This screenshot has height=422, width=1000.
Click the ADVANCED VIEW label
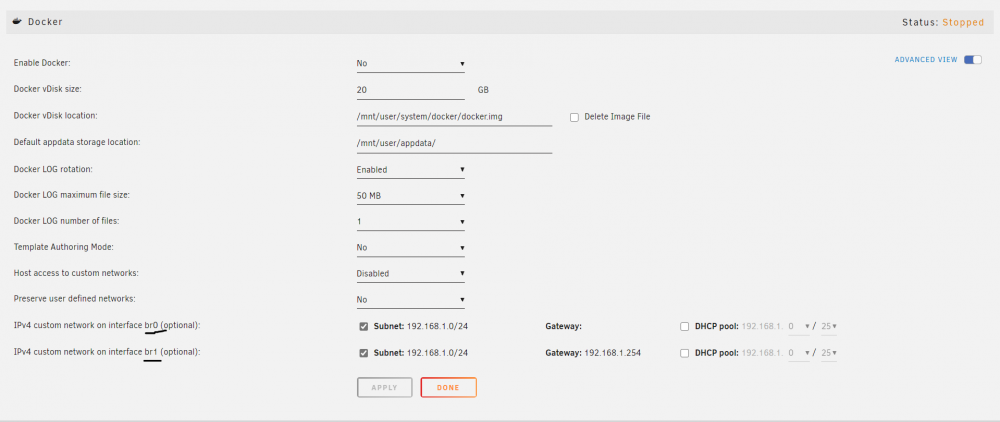tap(925, 60)
